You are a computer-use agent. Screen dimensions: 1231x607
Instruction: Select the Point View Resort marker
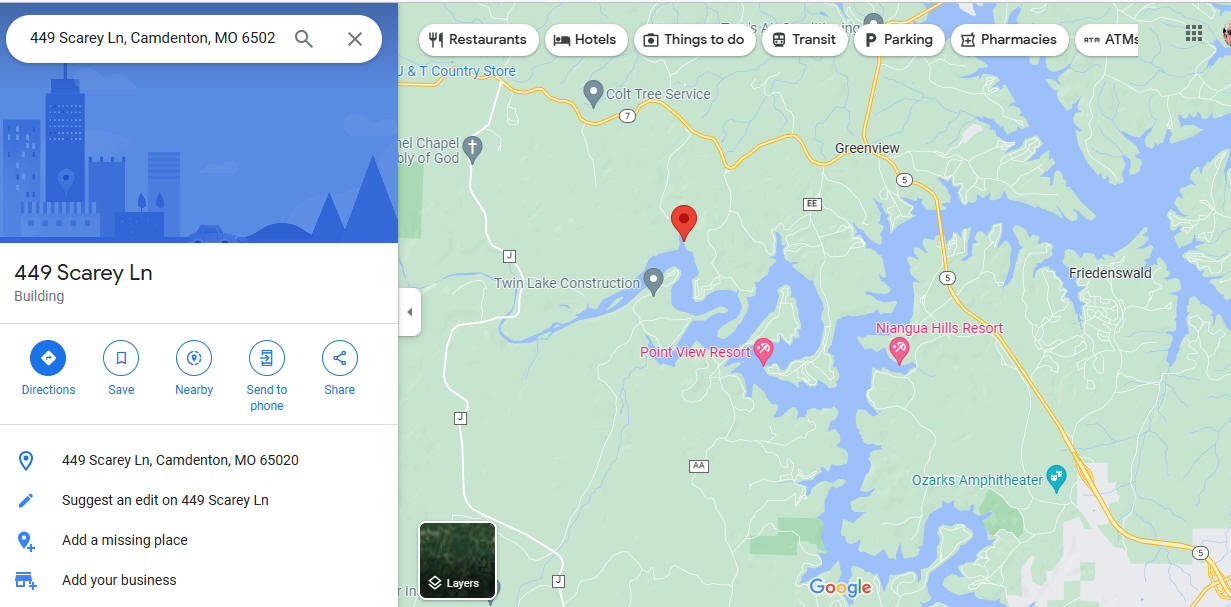[x=764, y=351]
